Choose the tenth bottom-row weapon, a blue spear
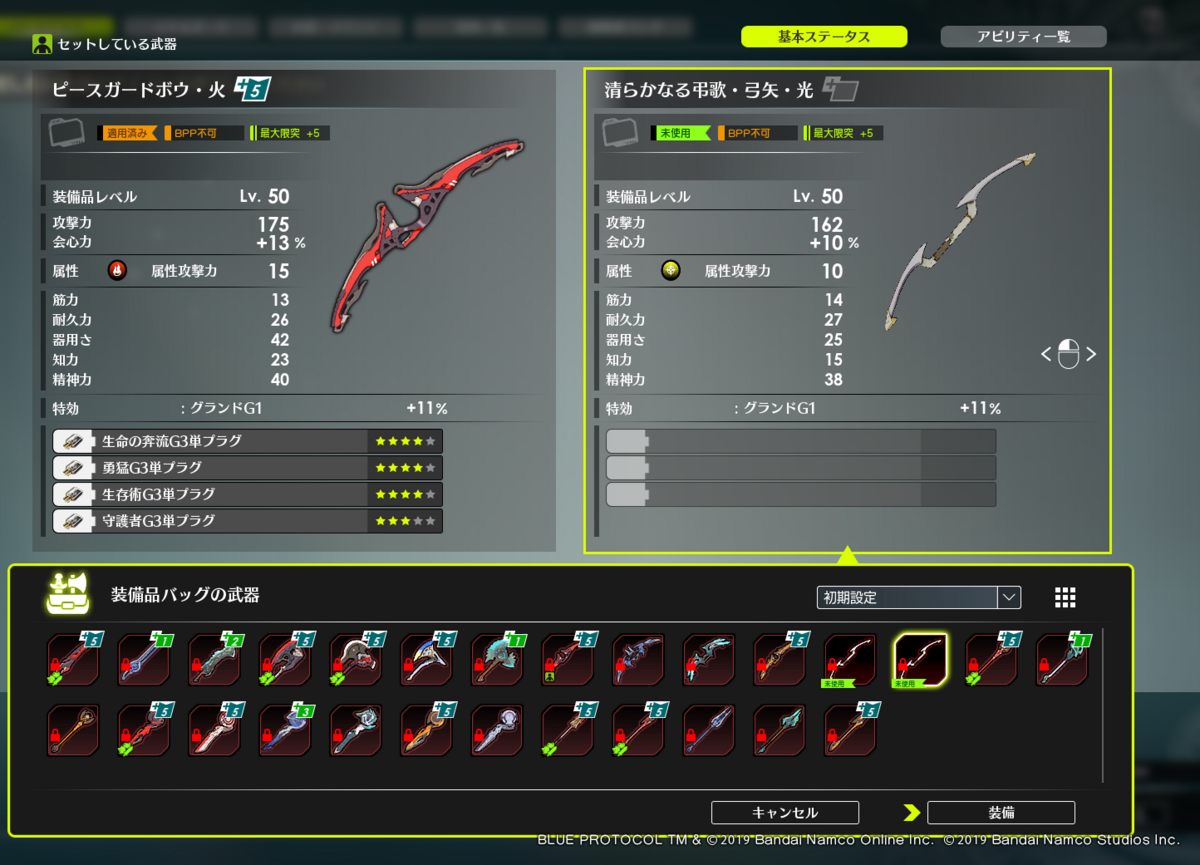1200x865 pixels. [709, 730]
